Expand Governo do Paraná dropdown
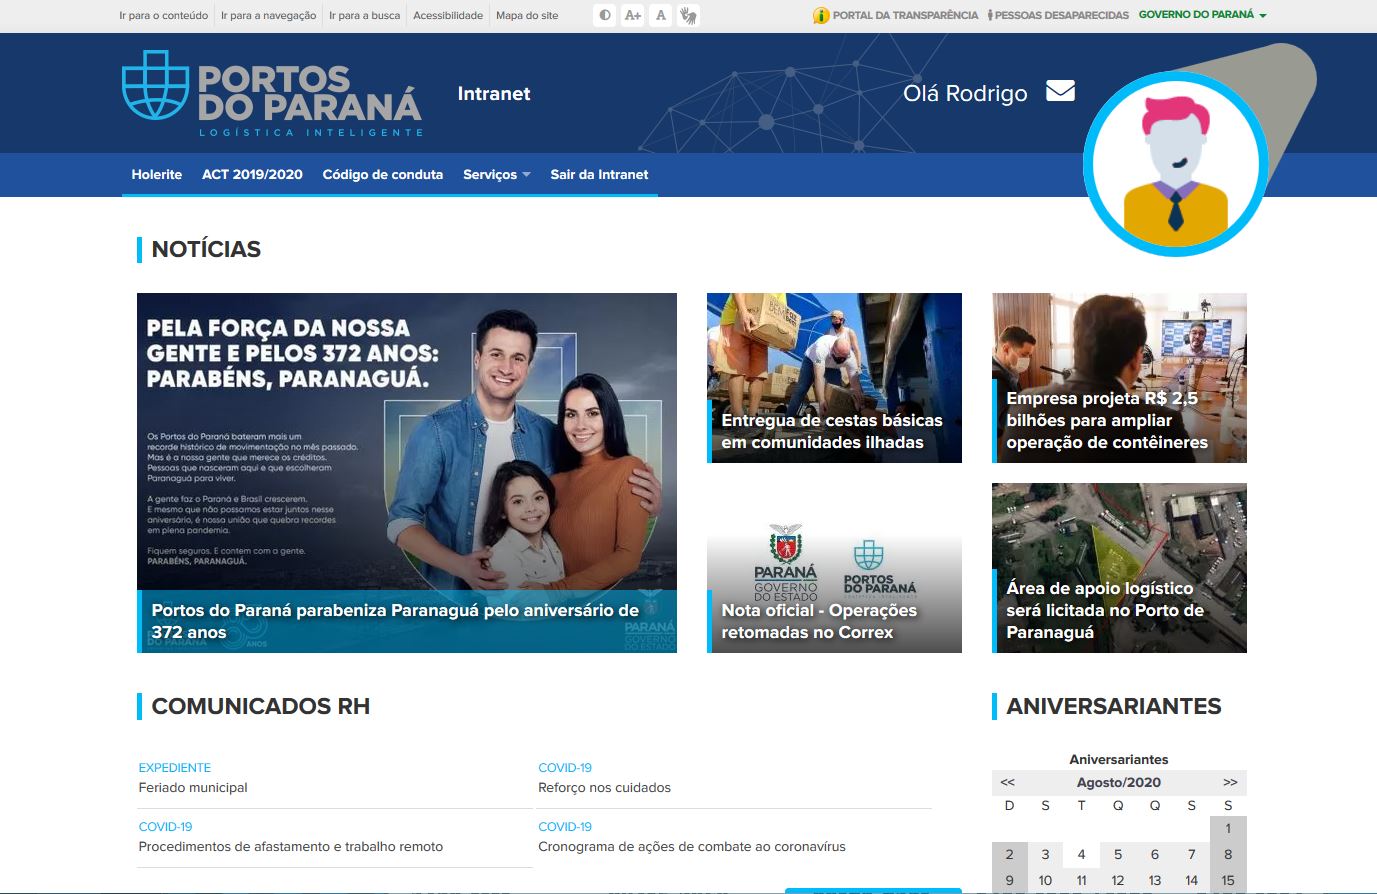The height and width of the screenshot is (894, 1377). [x=1202, y=15]
